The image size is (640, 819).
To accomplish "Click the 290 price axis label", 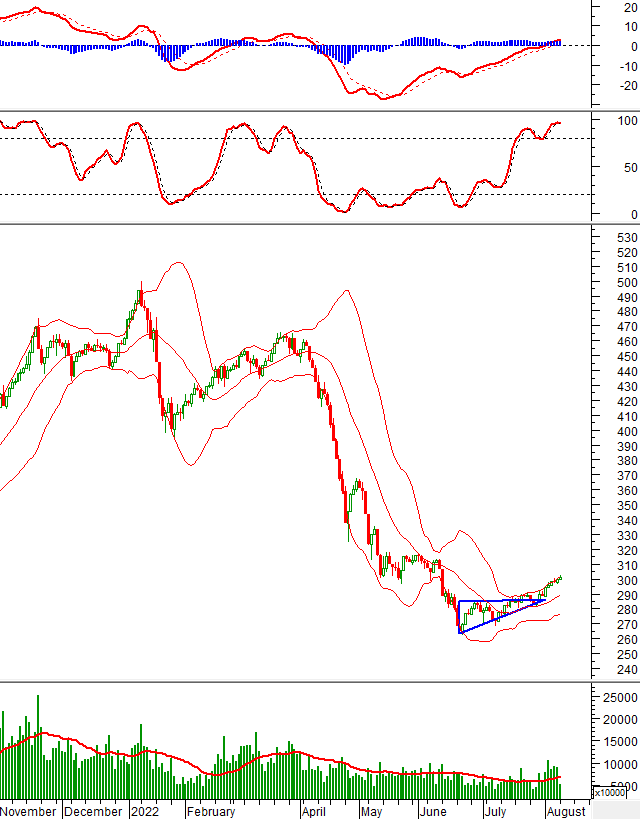I will (627, 595).
